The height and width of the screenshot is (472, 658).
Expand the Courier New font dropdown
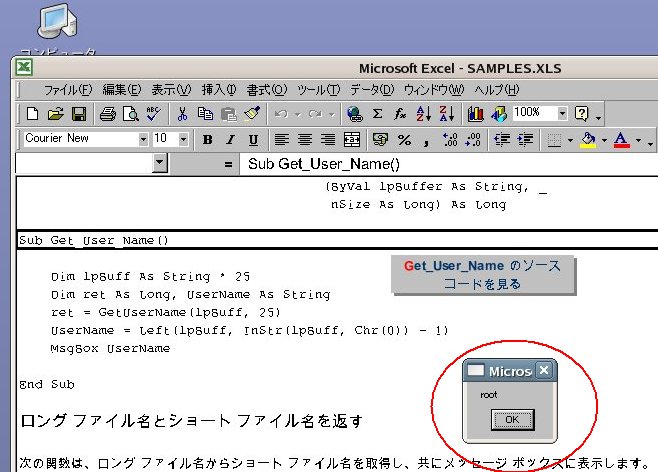coord(143,139)
